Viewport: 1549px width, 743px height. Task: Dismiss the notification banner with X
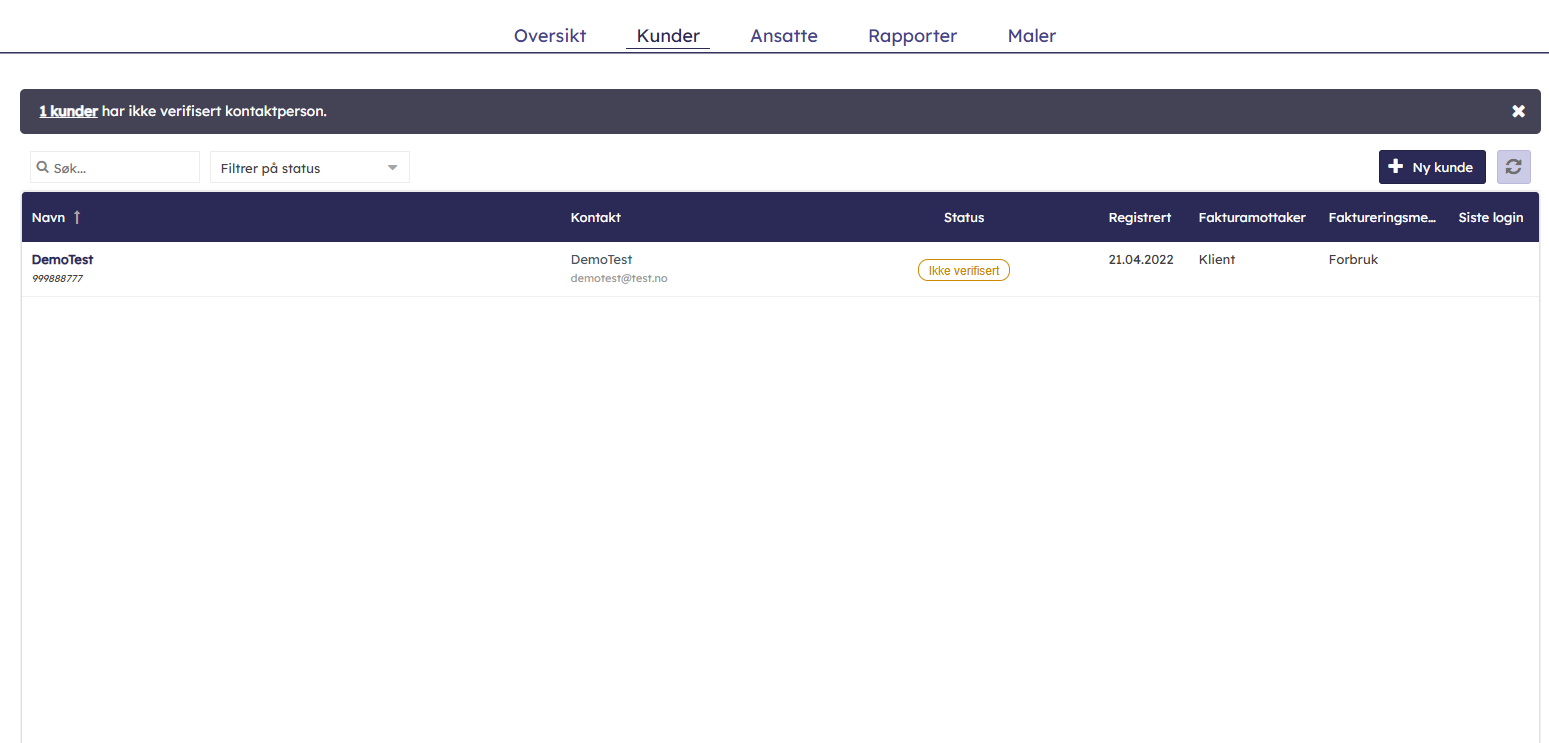click(1518, 111)
